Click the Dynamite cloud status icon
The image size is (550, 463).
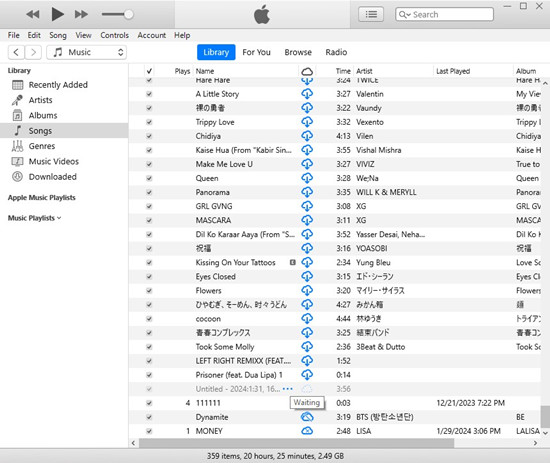coord(307,417)
